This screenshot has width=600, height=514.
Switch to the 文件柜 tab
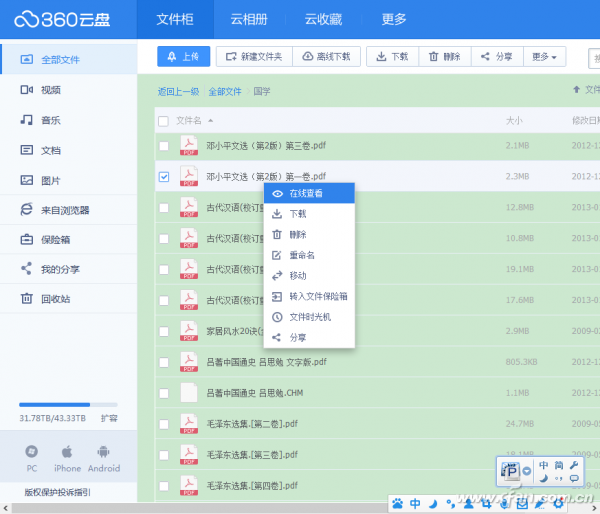click(175, 19)
